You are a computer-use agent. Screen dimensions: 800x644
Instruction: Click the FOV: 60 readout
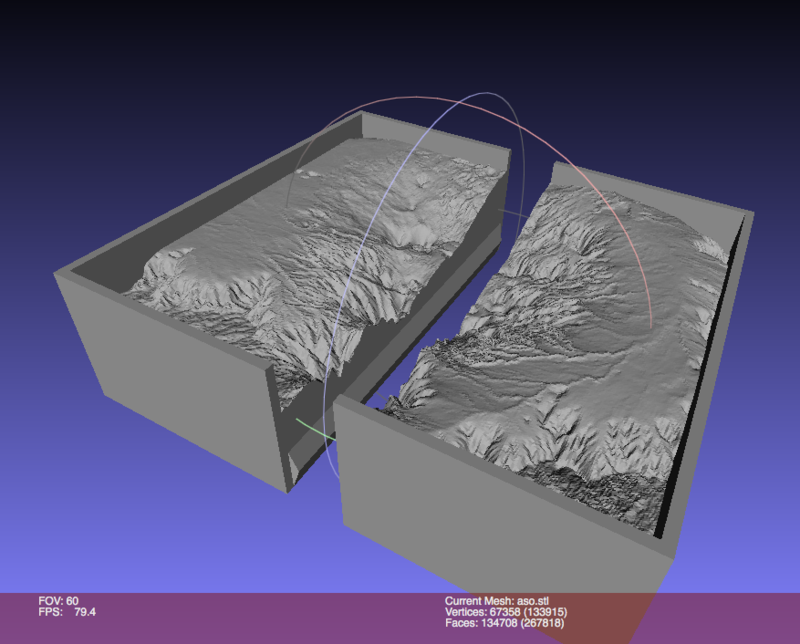point(58,601)
